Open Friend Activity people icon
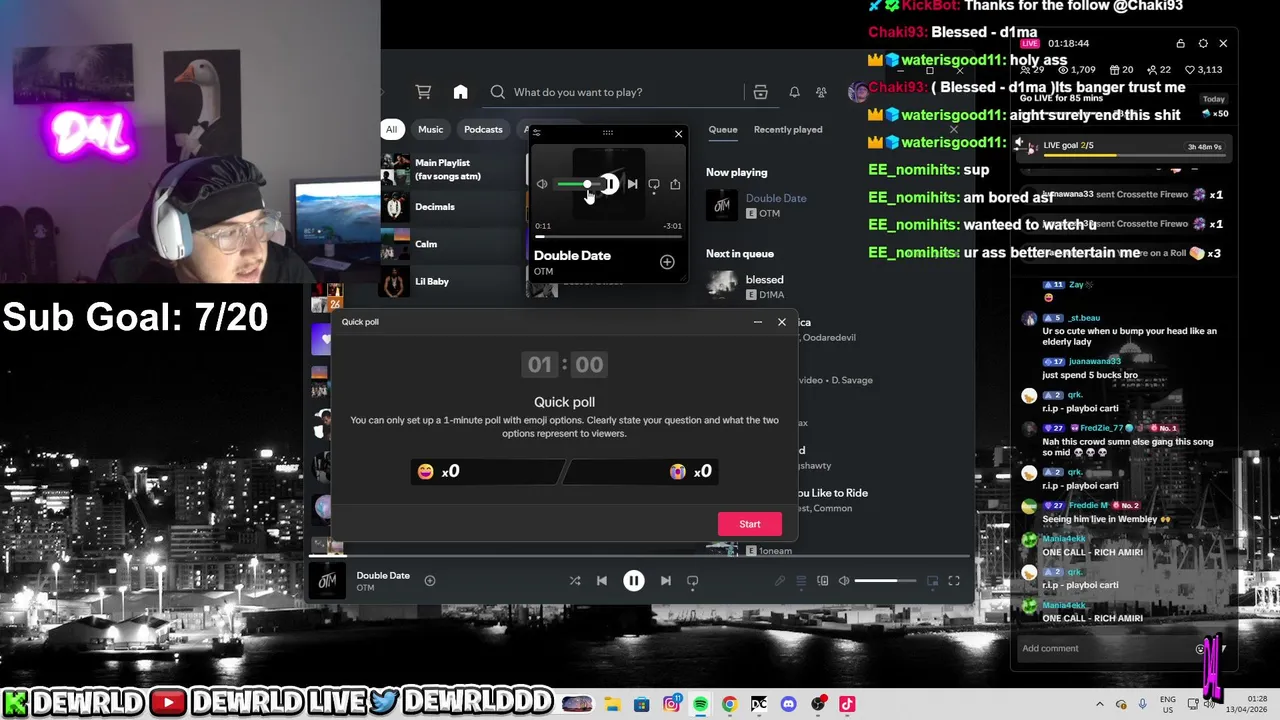 pos(821,92)
